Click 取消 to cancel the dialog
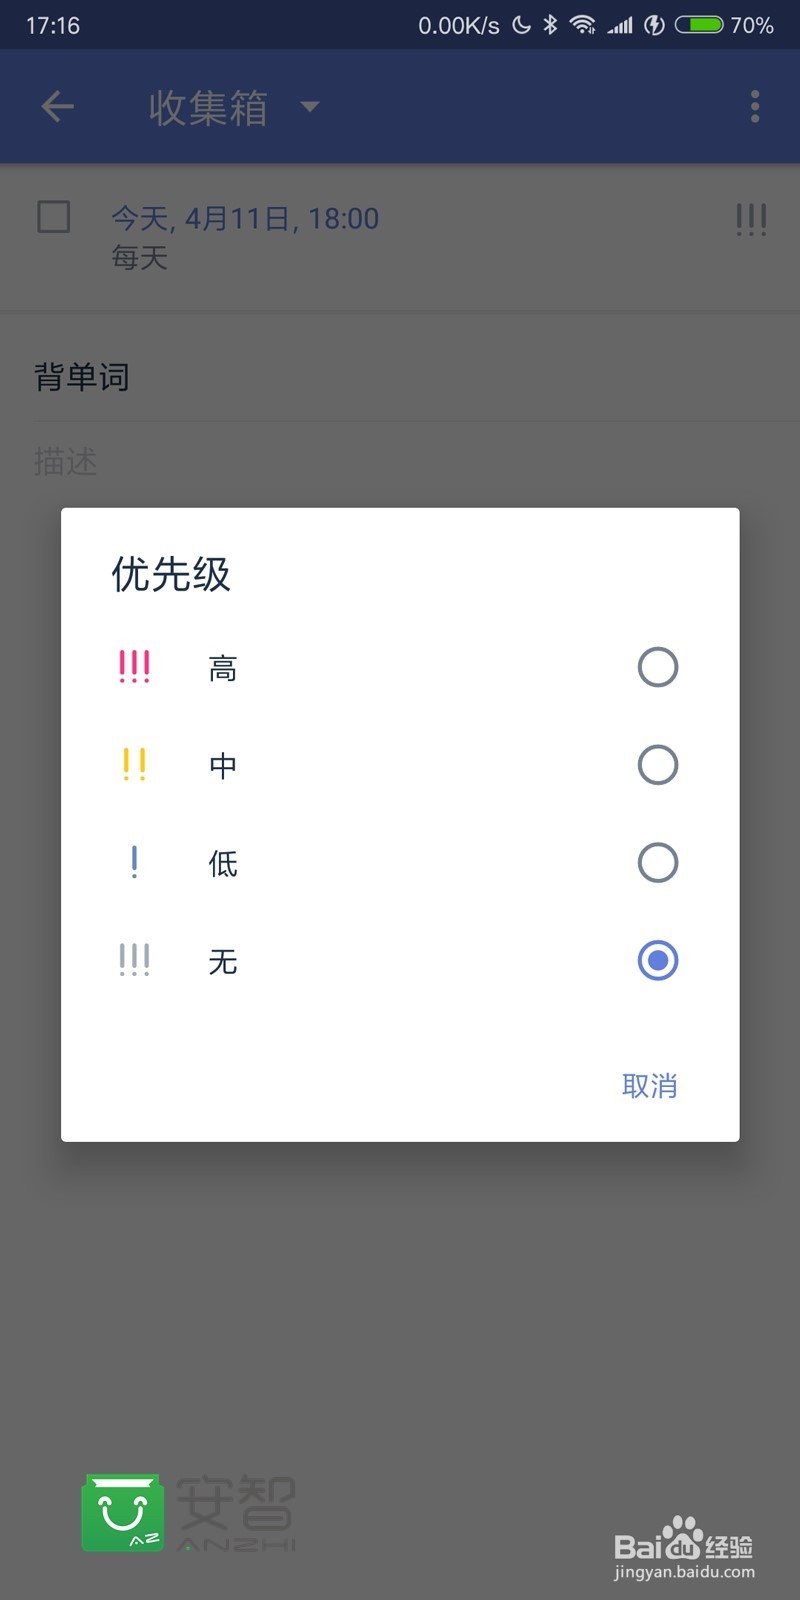 click(x=650, y=1086)
